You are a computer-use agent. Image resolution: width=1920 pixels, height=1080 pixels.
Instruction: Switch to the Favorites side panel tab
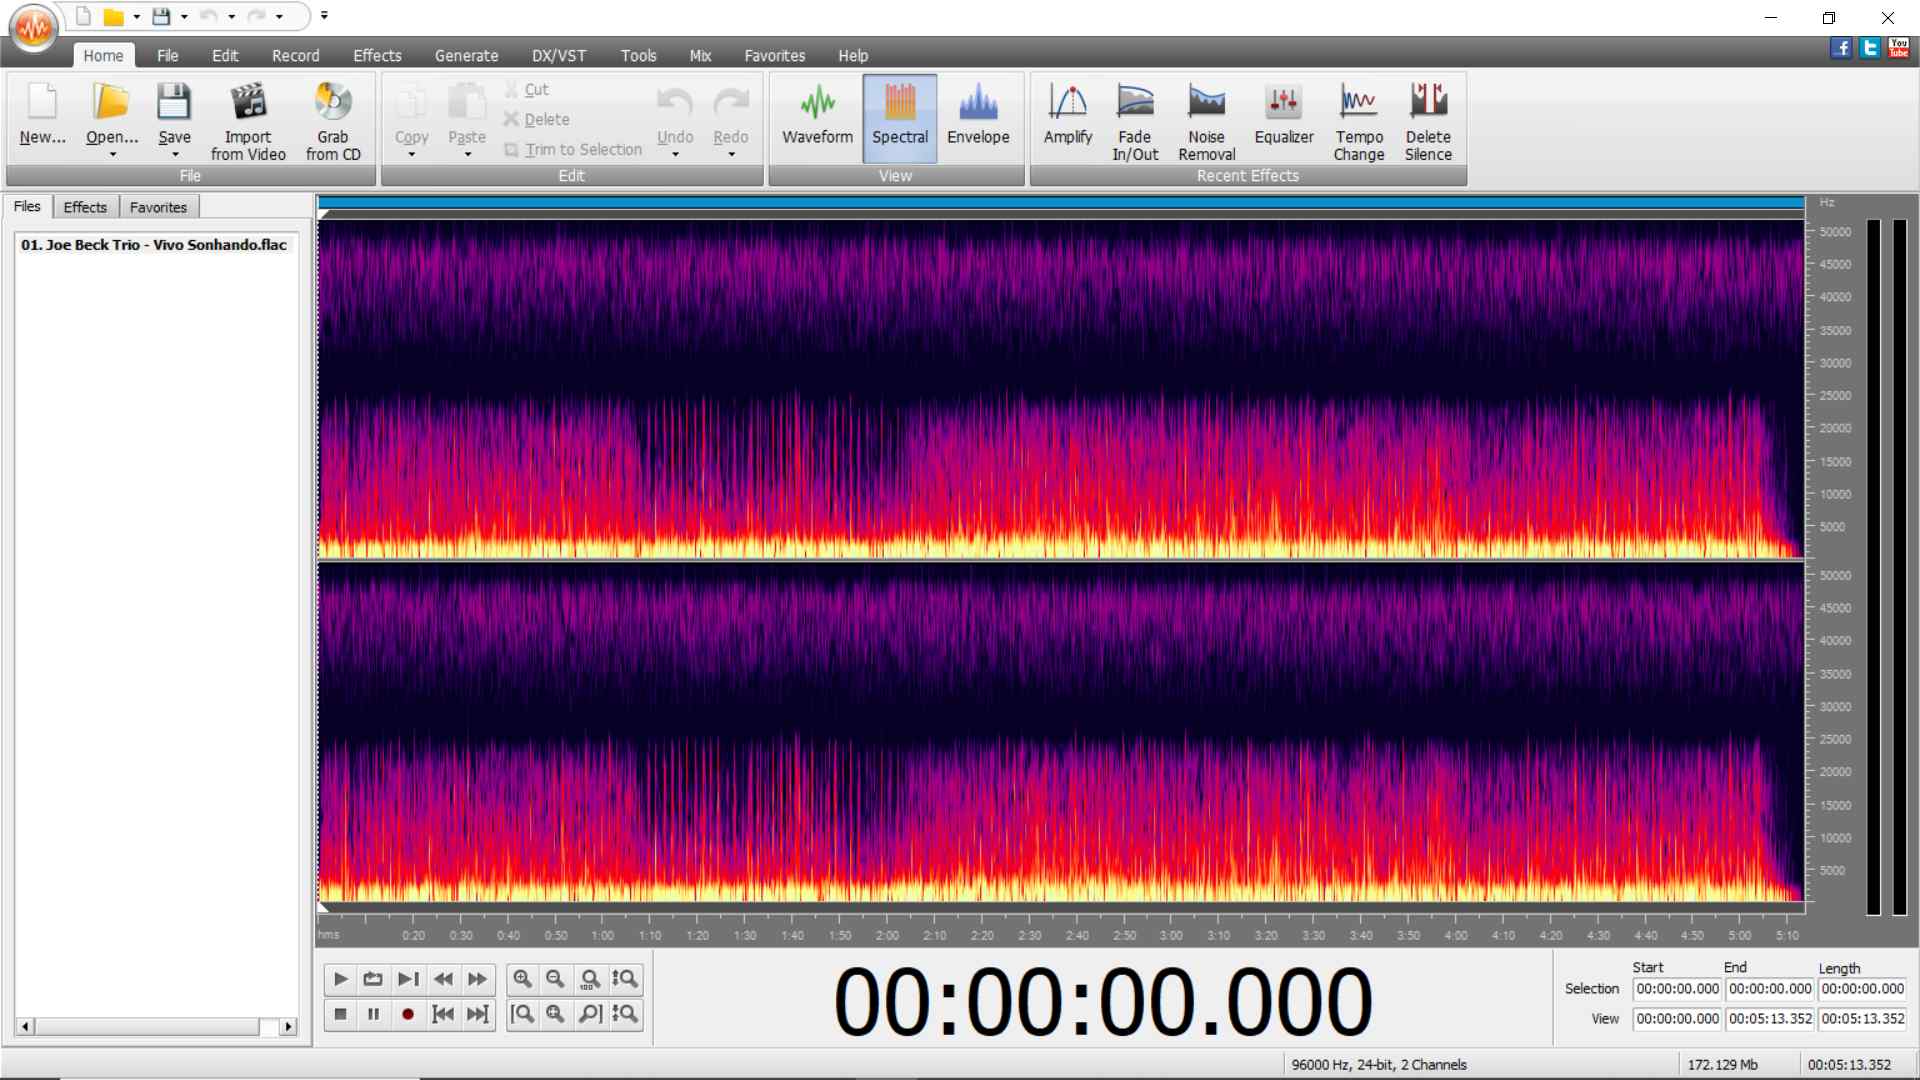[x=158, y=207]
